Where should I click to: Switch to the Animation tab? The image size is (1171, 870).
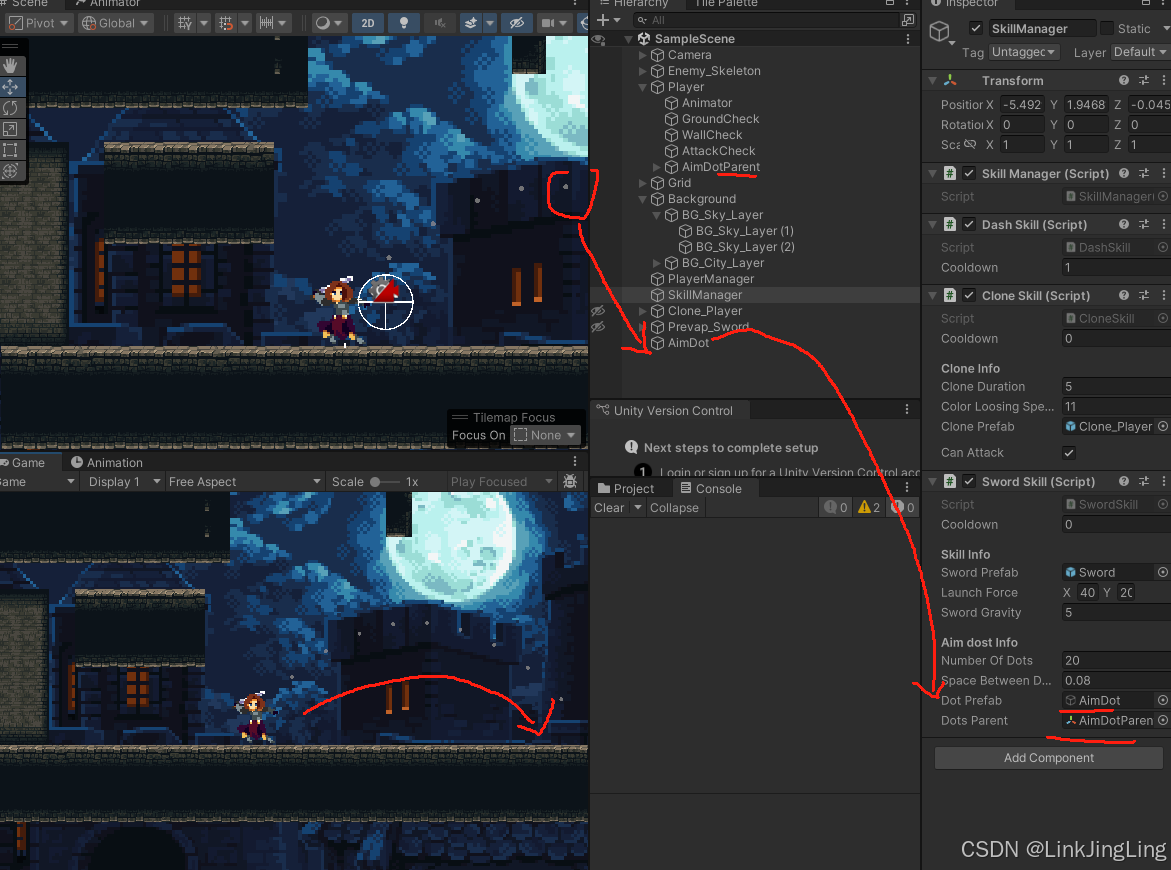click(x=105, y=463)
